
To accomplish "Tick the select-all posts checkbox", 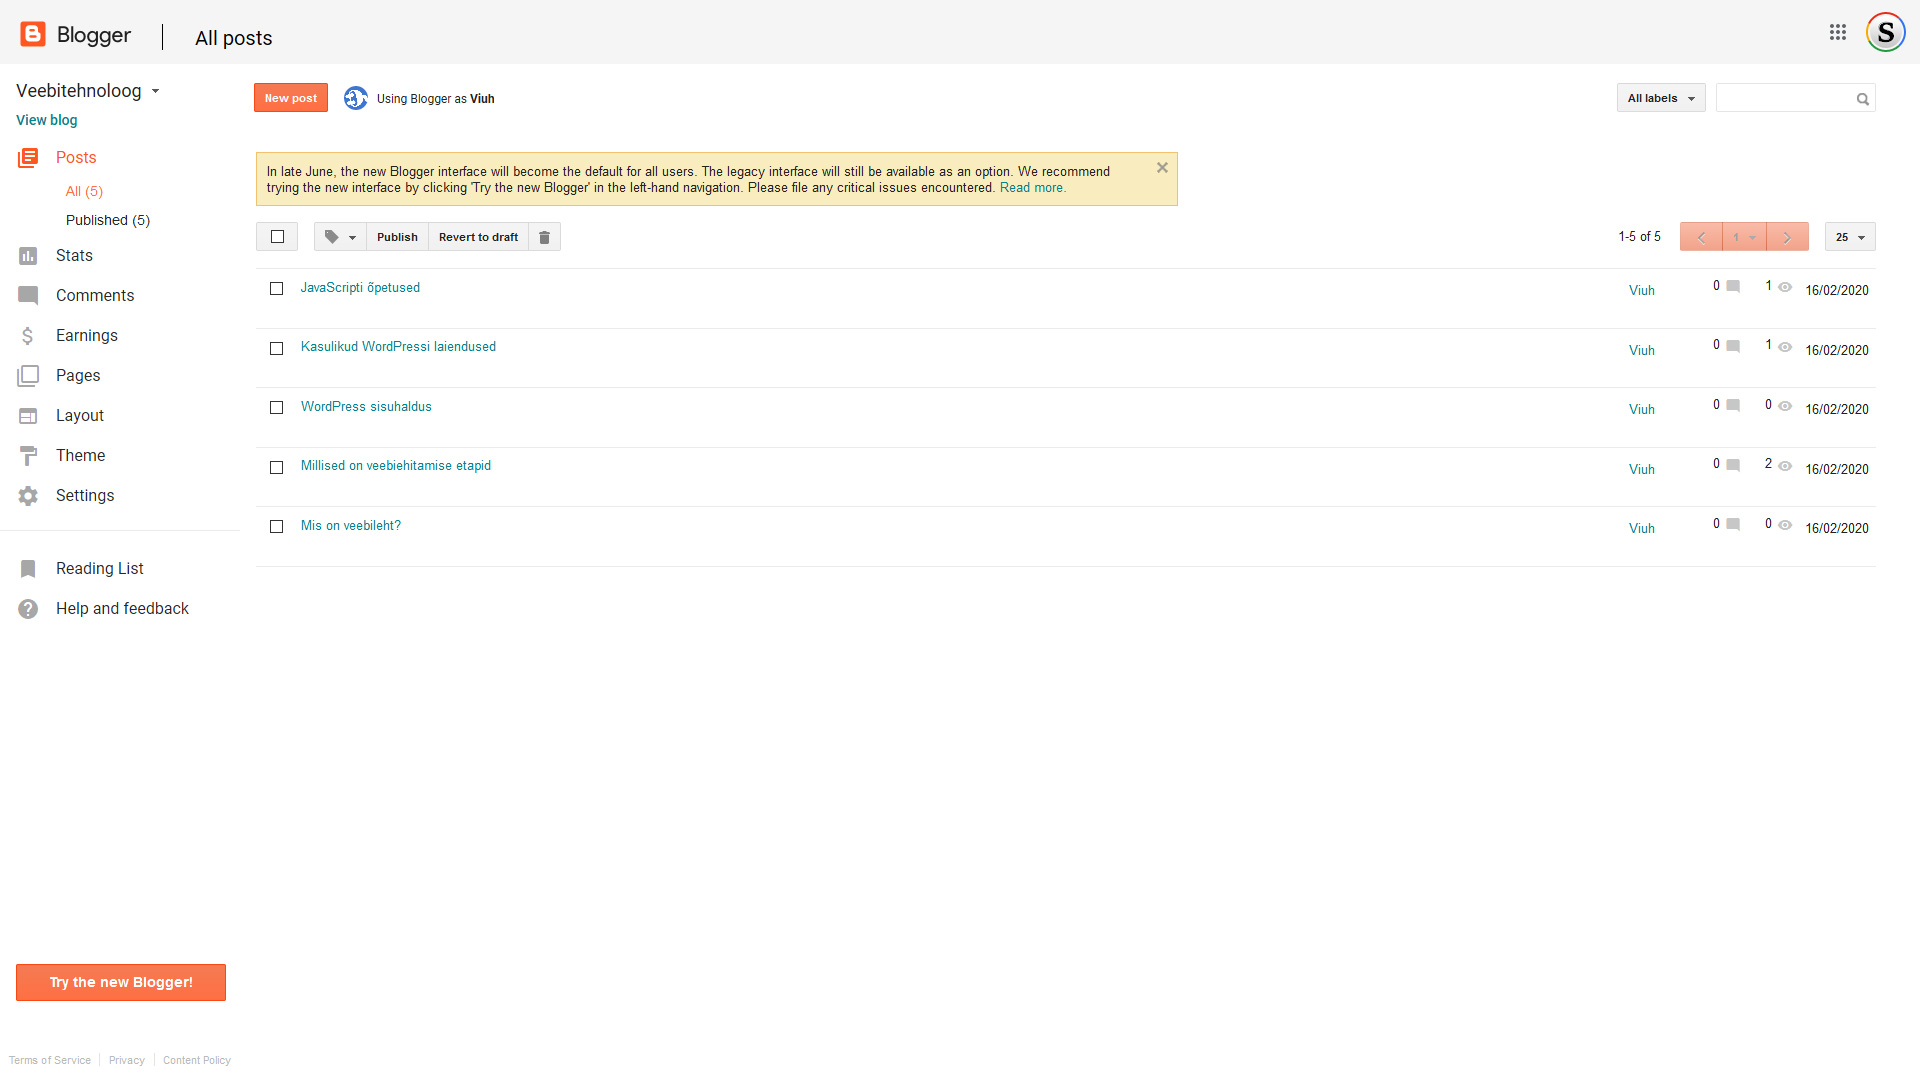I will click(277, 237).
